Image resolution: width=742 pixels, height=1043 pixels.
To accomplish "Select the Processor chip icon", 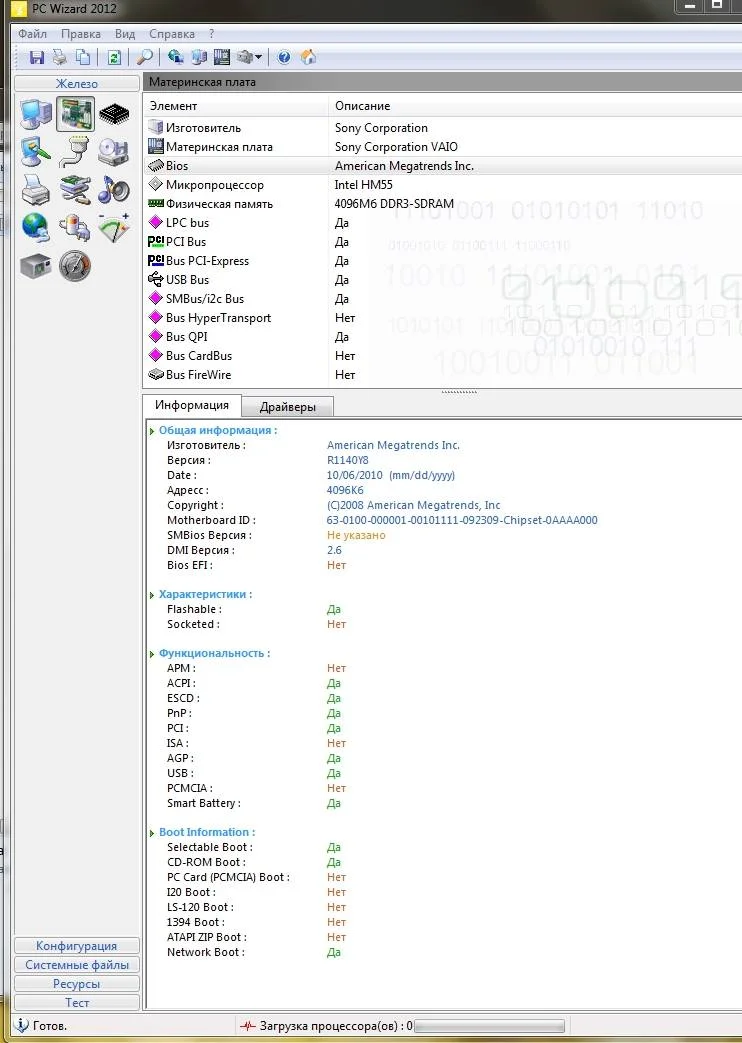I will click(114, 114).
